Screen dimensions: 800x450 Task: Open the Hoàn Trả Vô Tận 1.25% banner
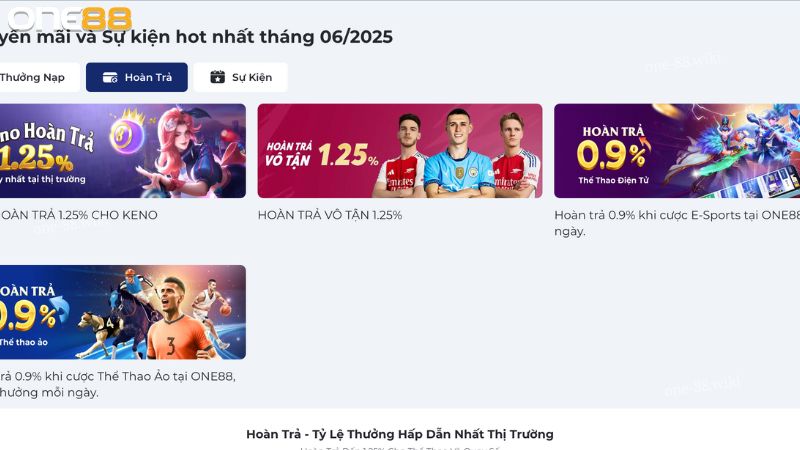coord(400,151)
